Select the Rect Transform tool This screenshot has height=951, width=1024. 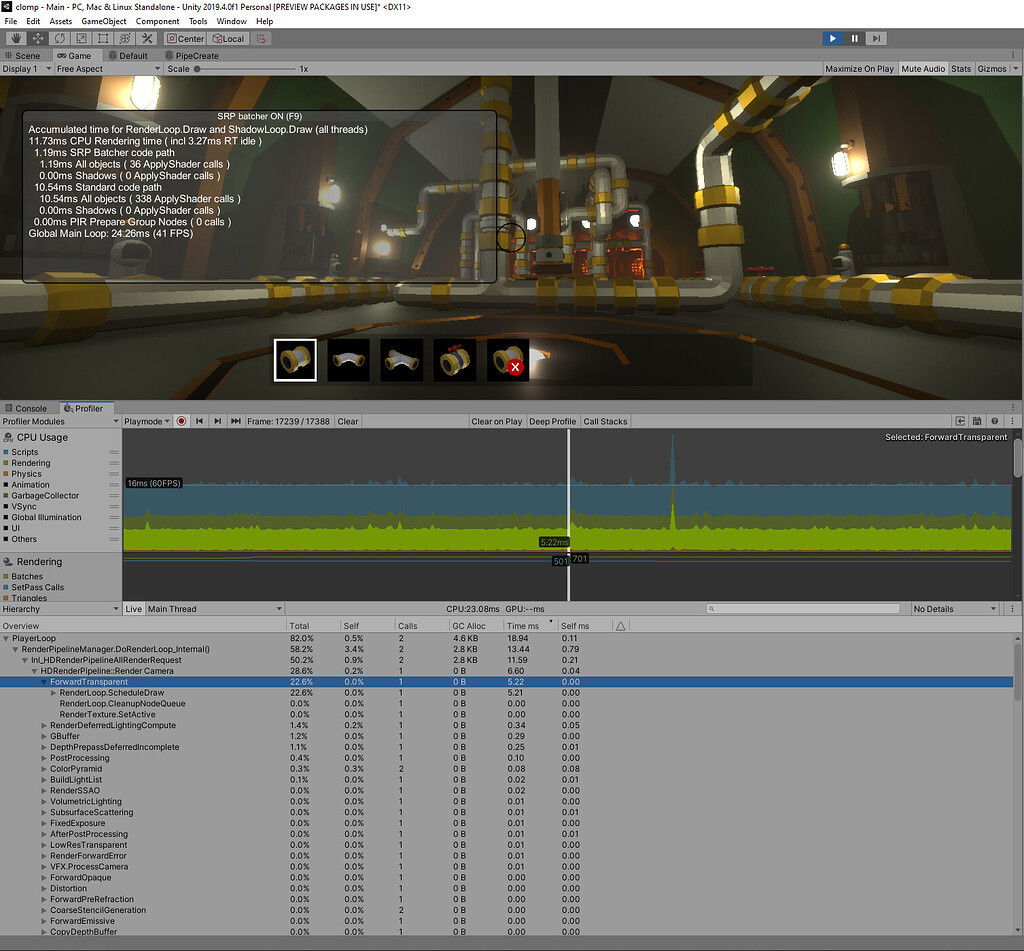[104, 38]
